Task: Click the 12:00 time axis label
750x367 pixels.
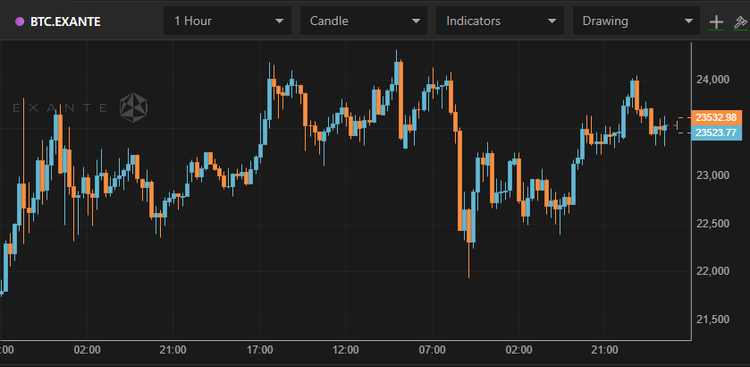Action: [x=345, y=350]
